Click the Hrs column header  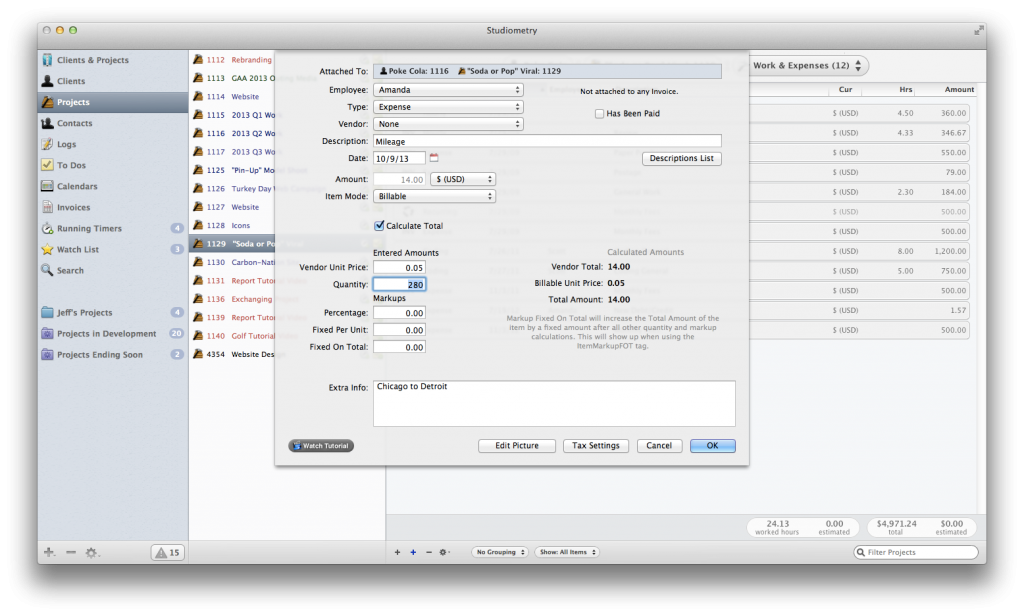pyautogui.click(x=905, y=89)
